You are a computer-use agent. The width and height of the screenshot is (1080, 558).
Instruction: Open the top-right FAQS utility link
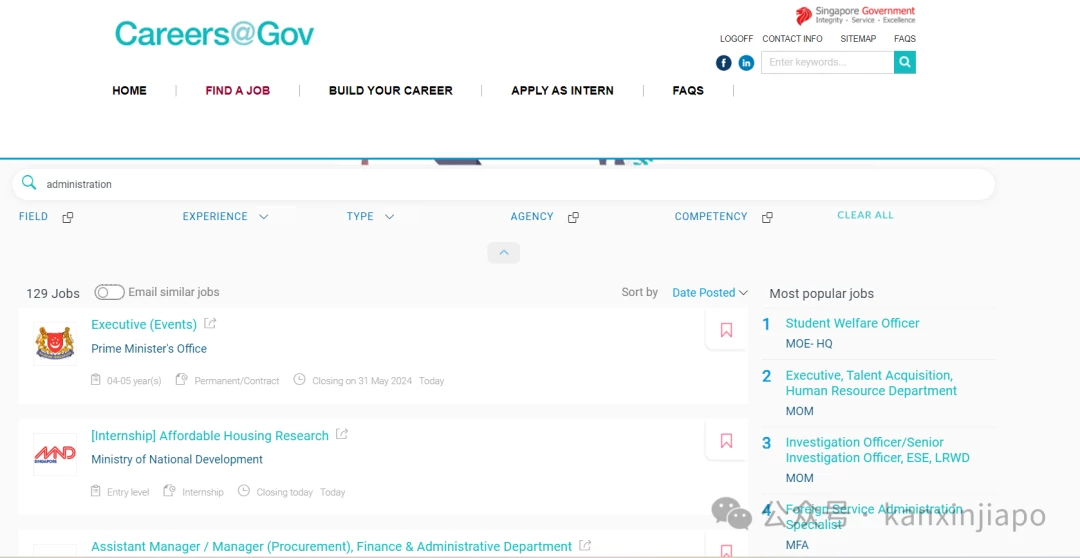click(x=905, y=39)
